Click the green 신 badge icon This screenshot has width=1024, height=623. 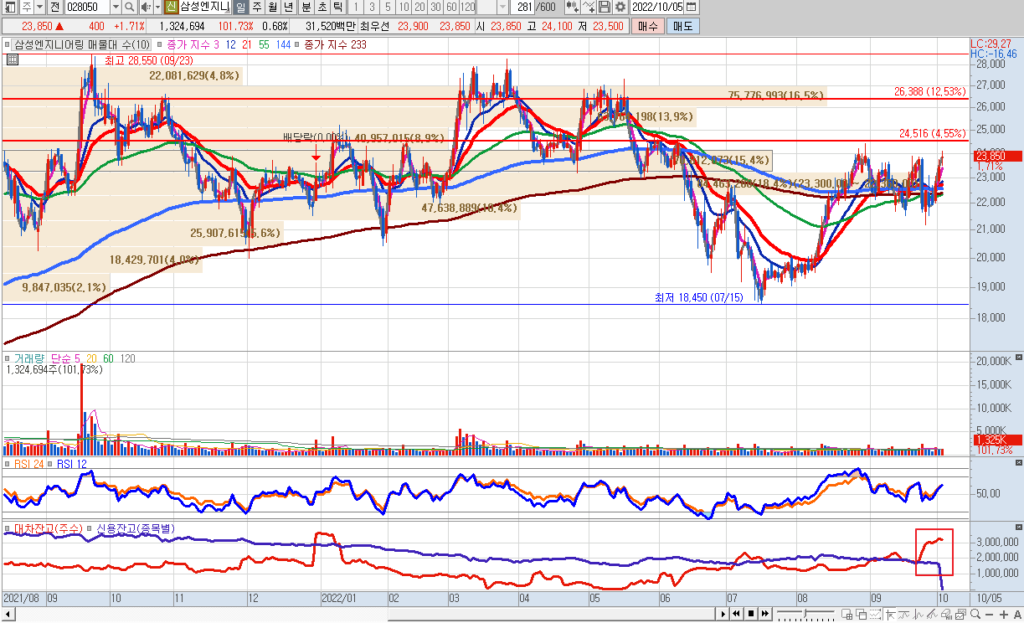[172, 7]
